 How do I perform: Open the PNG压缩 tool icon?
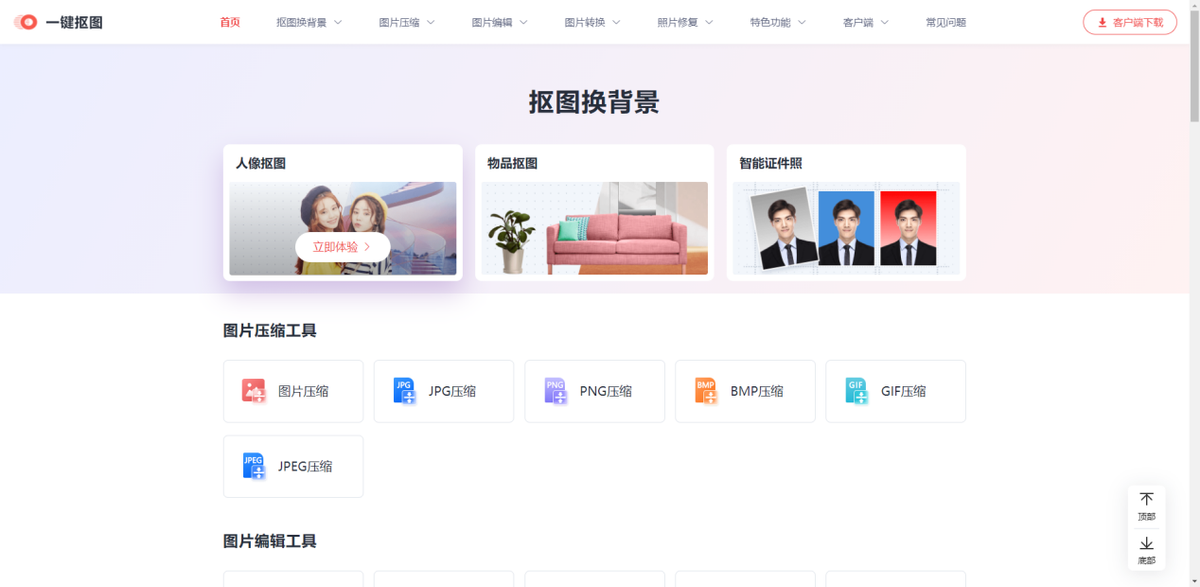(555, 391)
